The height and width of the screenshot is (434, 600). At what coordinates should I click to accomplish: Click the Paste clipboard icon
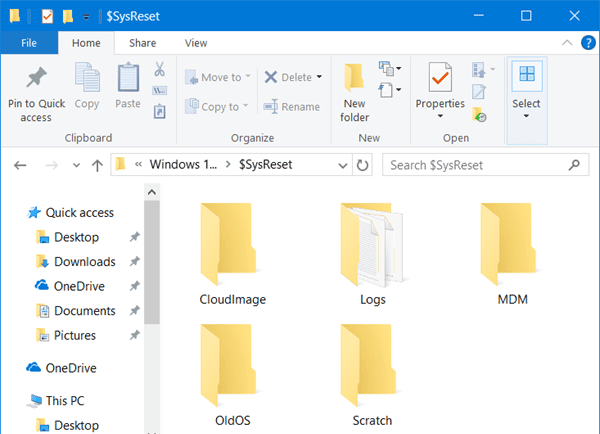click(128, 78)
